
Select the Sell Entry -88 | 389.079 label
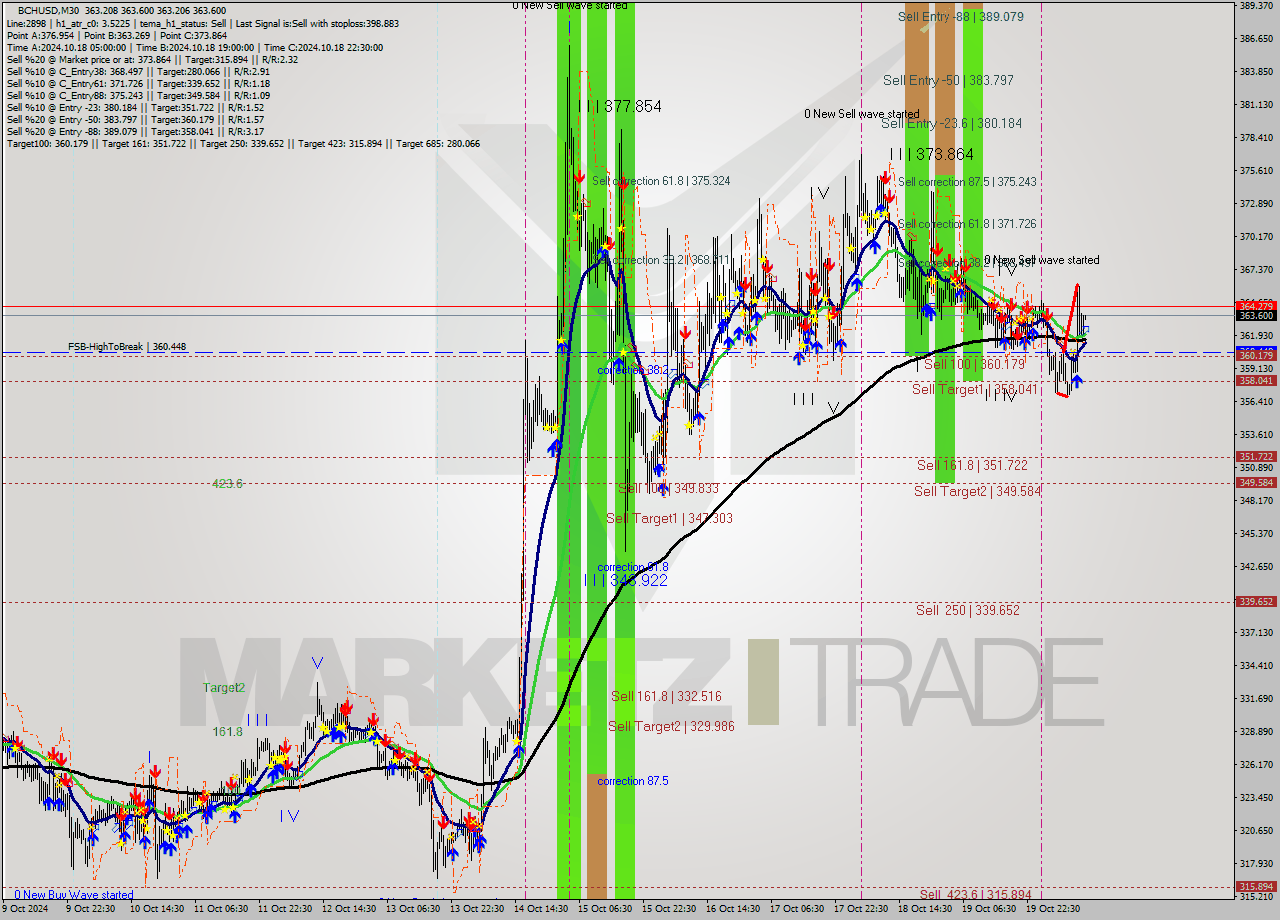click(x=960, y=17)
